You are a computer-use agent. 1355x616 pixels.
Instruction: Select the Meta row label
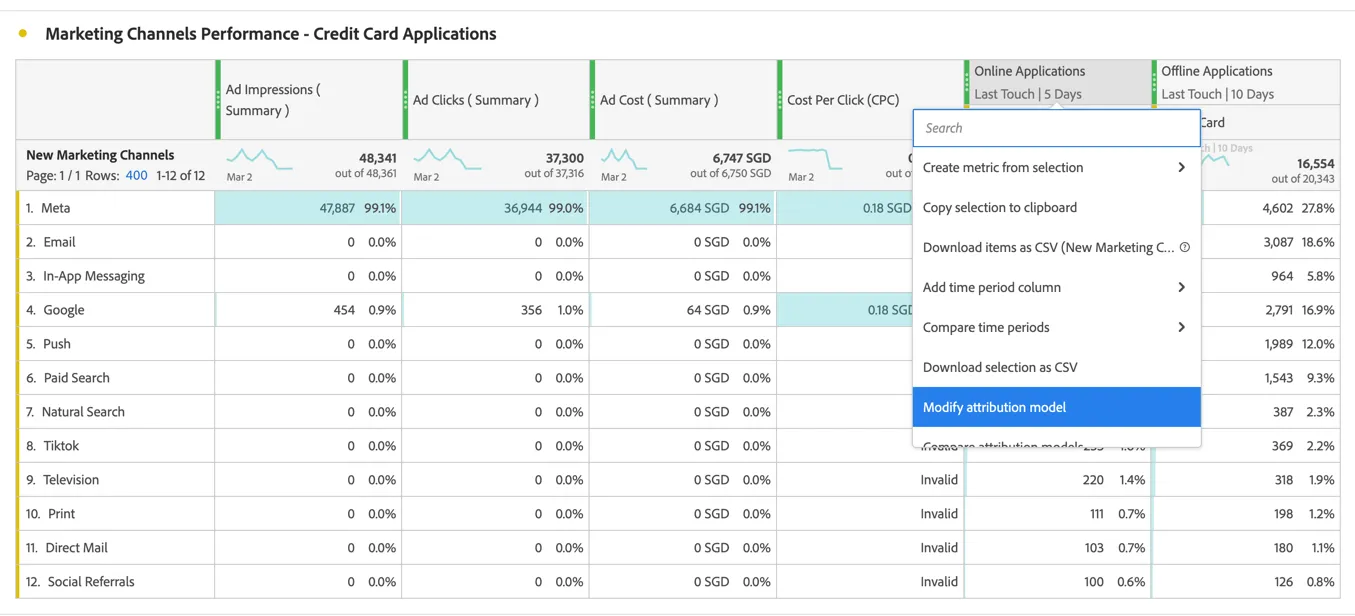pos(56,208)
